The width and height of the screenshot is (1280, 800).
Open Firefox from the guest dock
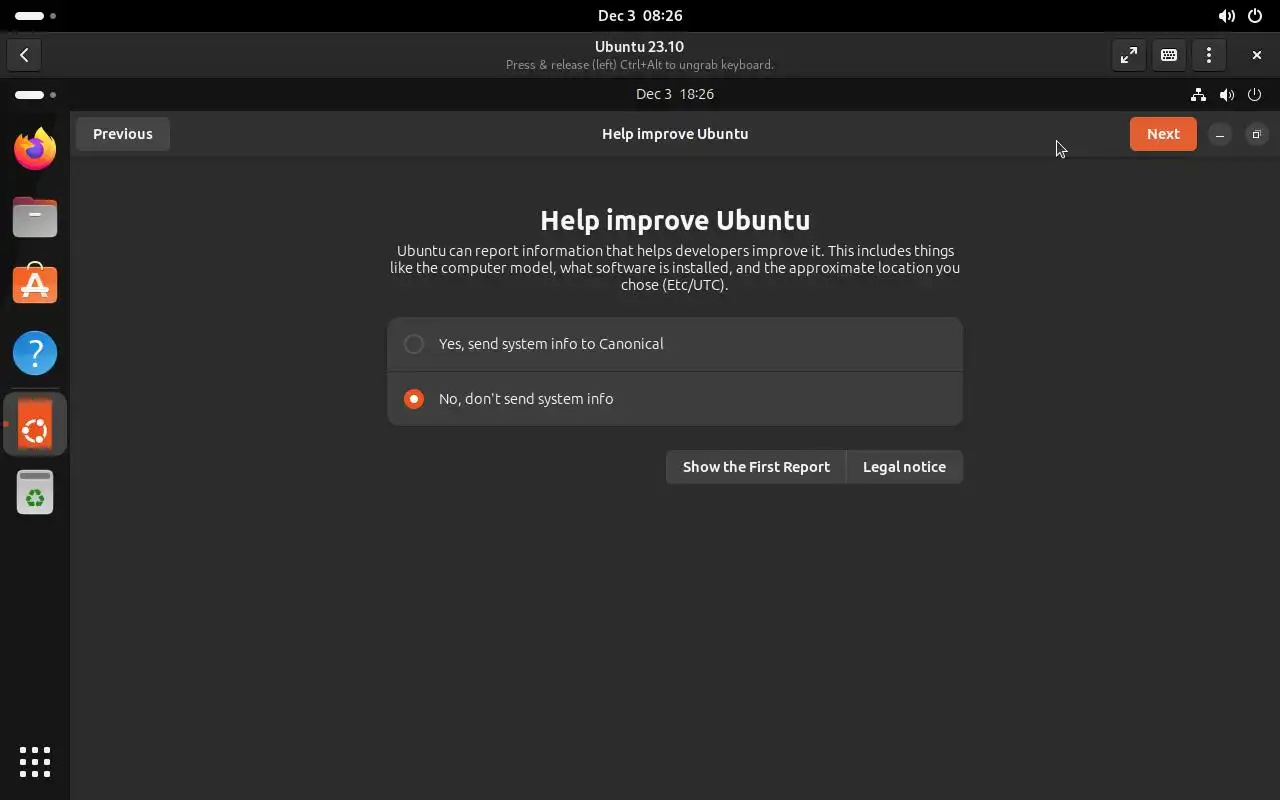pos(35,149)
